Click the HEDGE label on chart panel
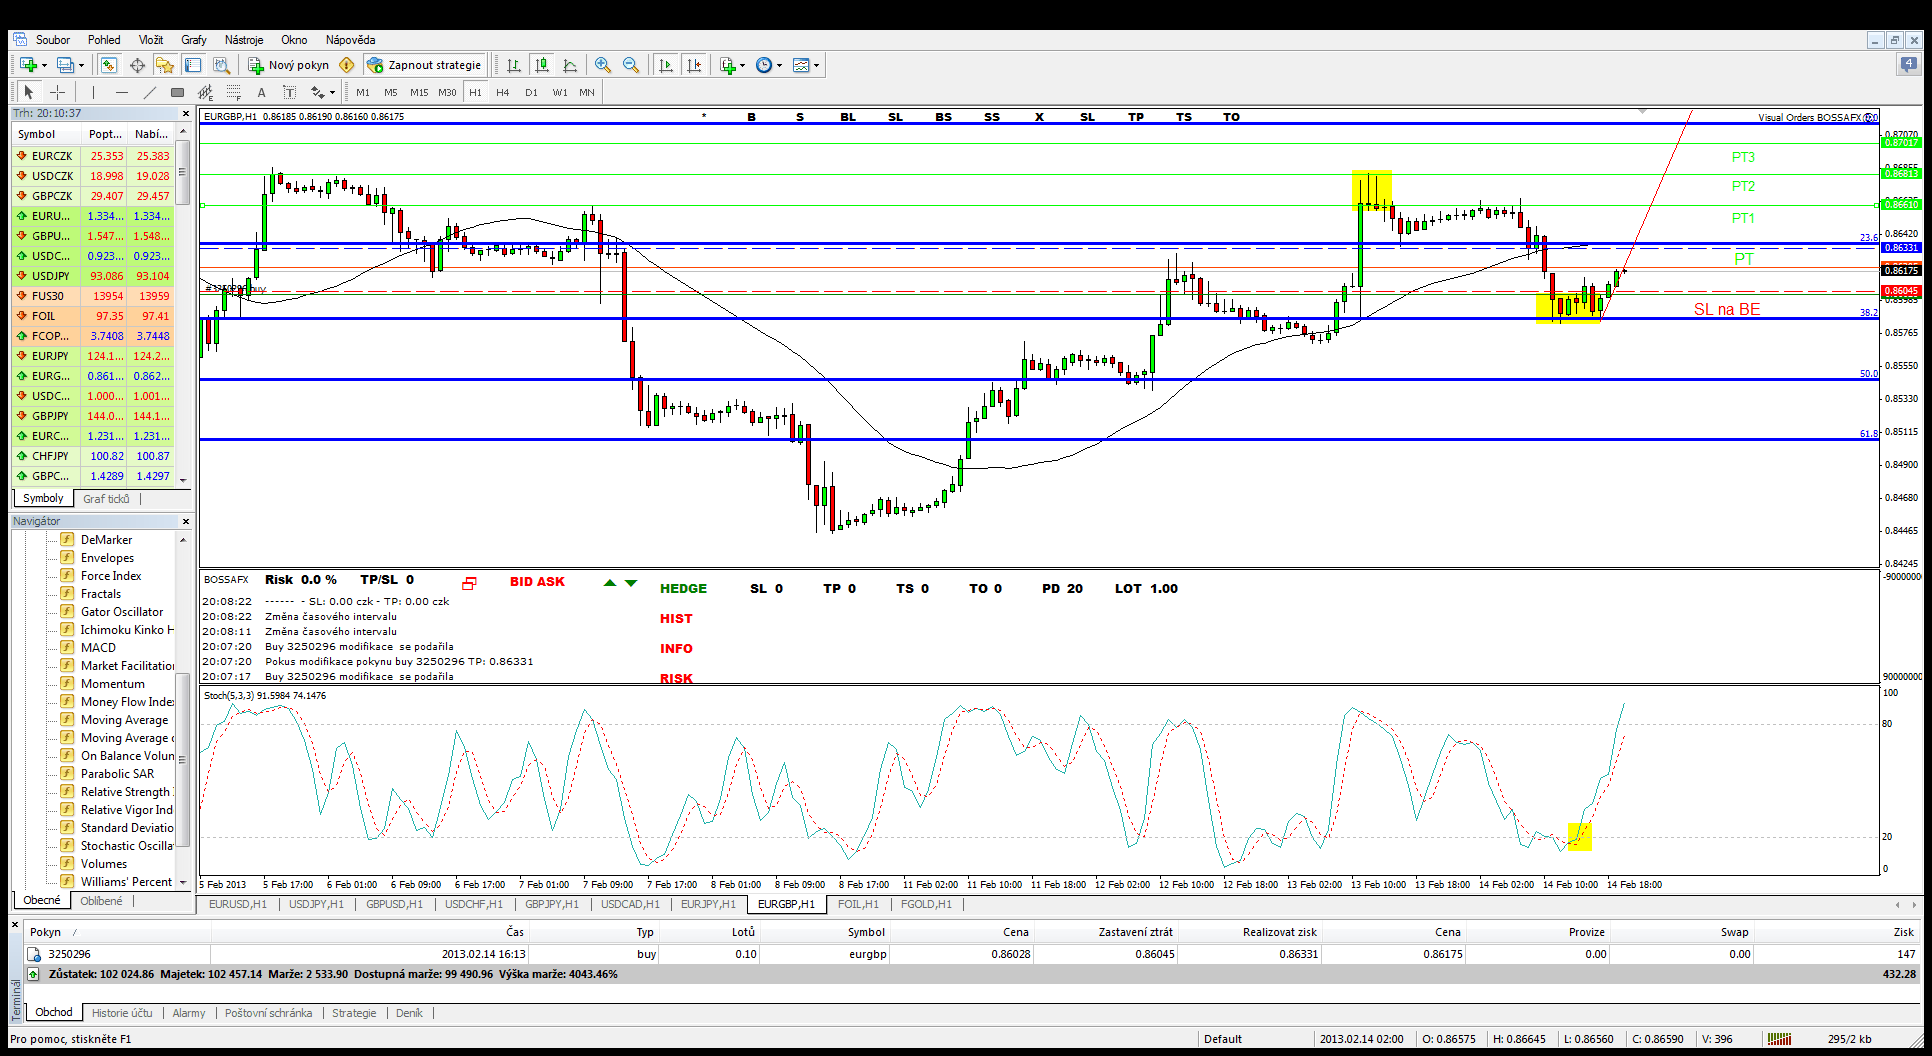The width and height of the screenshot is (1932, 1056). [x=683, y=589]
